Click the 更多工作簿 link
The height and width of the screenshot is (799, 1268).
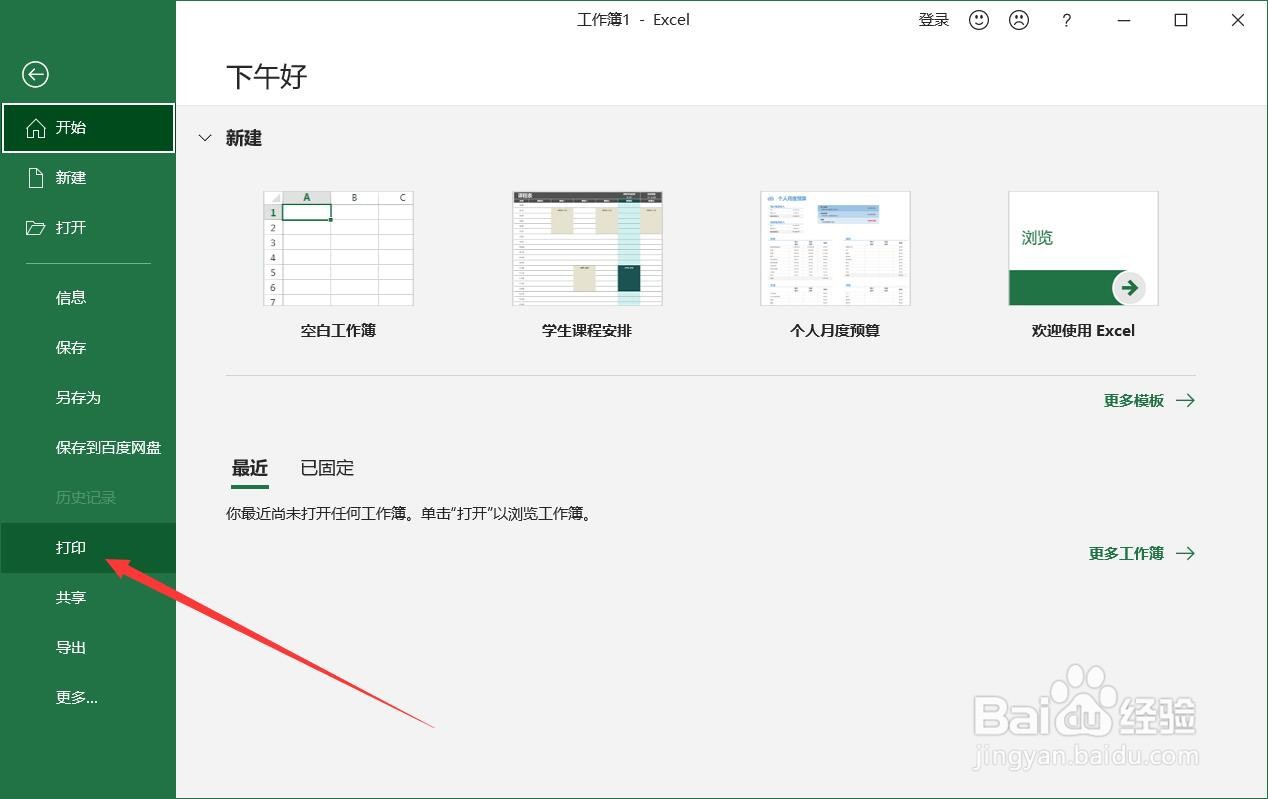pos(1141,553)
